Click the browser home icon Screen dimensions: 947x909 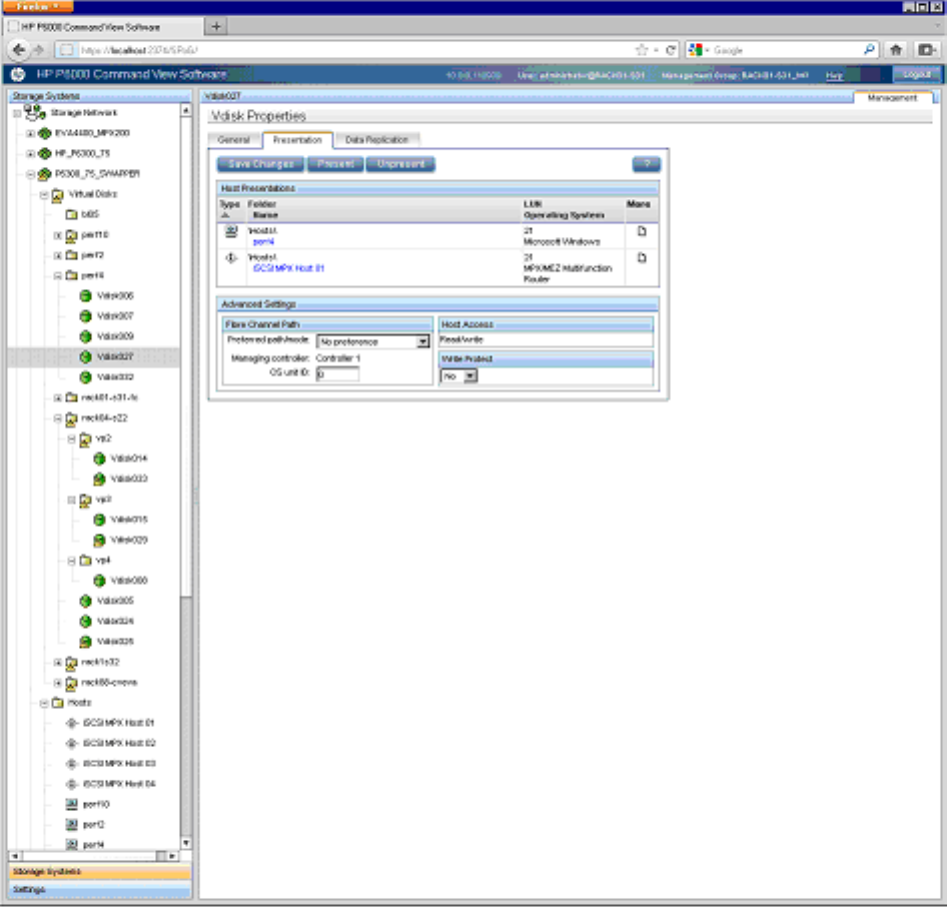coord(896,50)
